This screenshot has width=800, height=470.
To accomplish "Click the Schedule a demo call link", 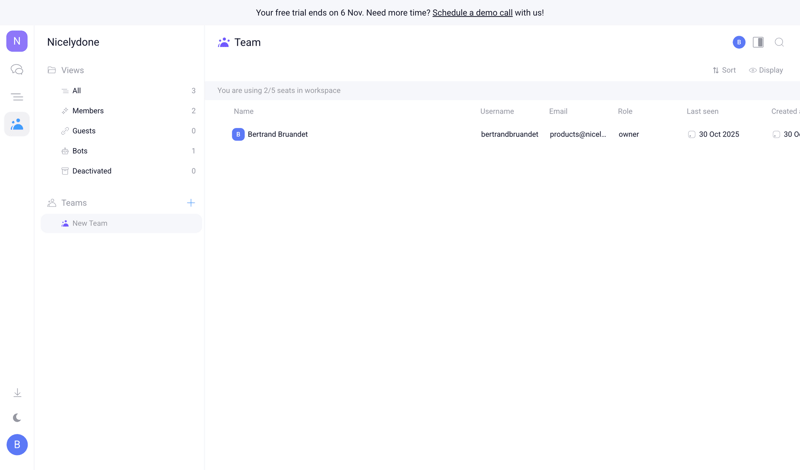I will (472, 13).
